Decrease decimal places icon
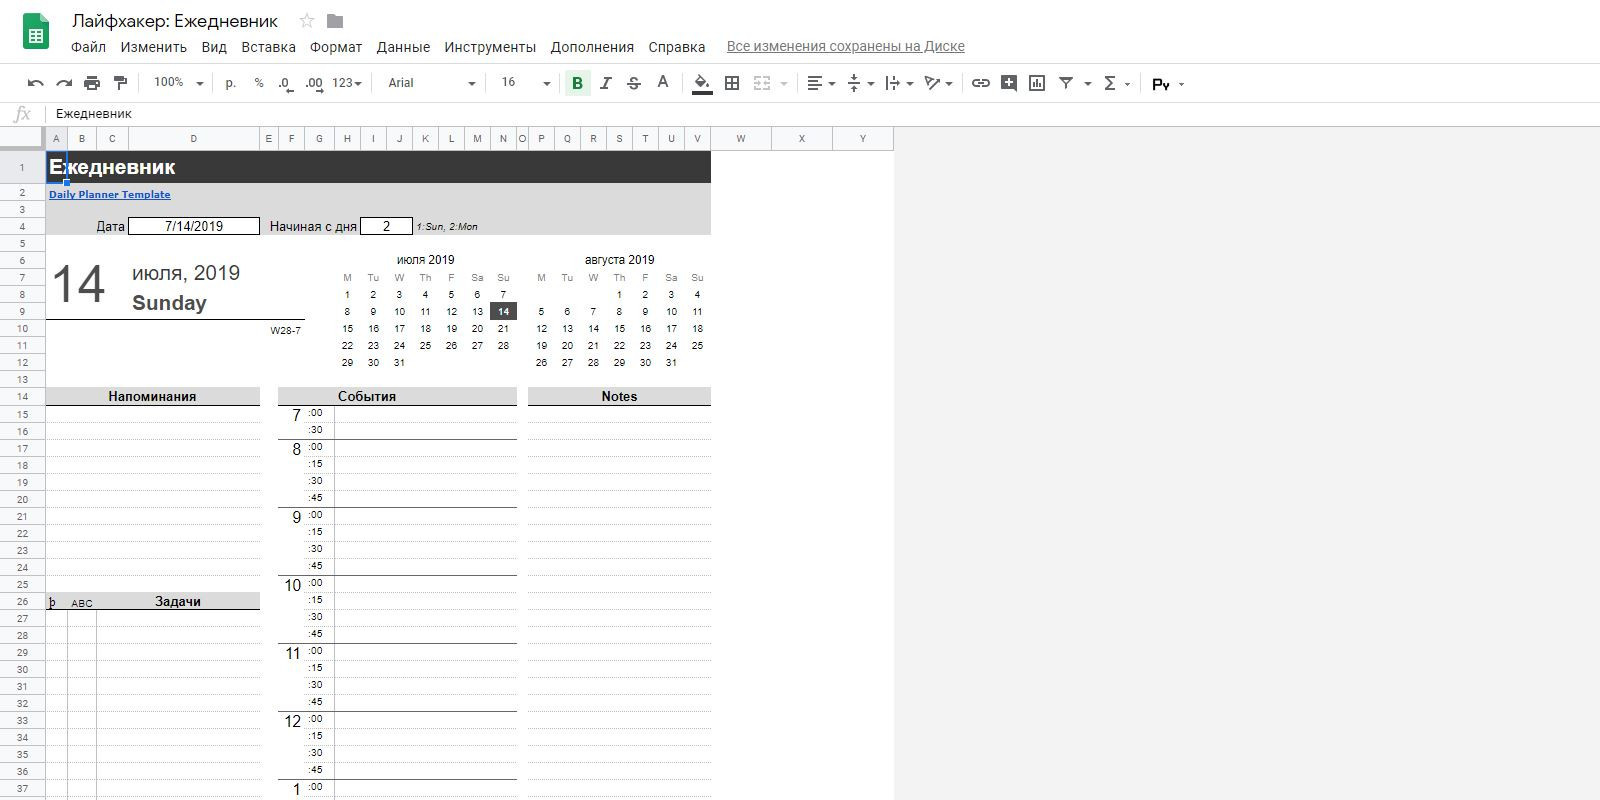Image resolution: width=1600 pixels, height=800 pixels. (x=286, y=83)
